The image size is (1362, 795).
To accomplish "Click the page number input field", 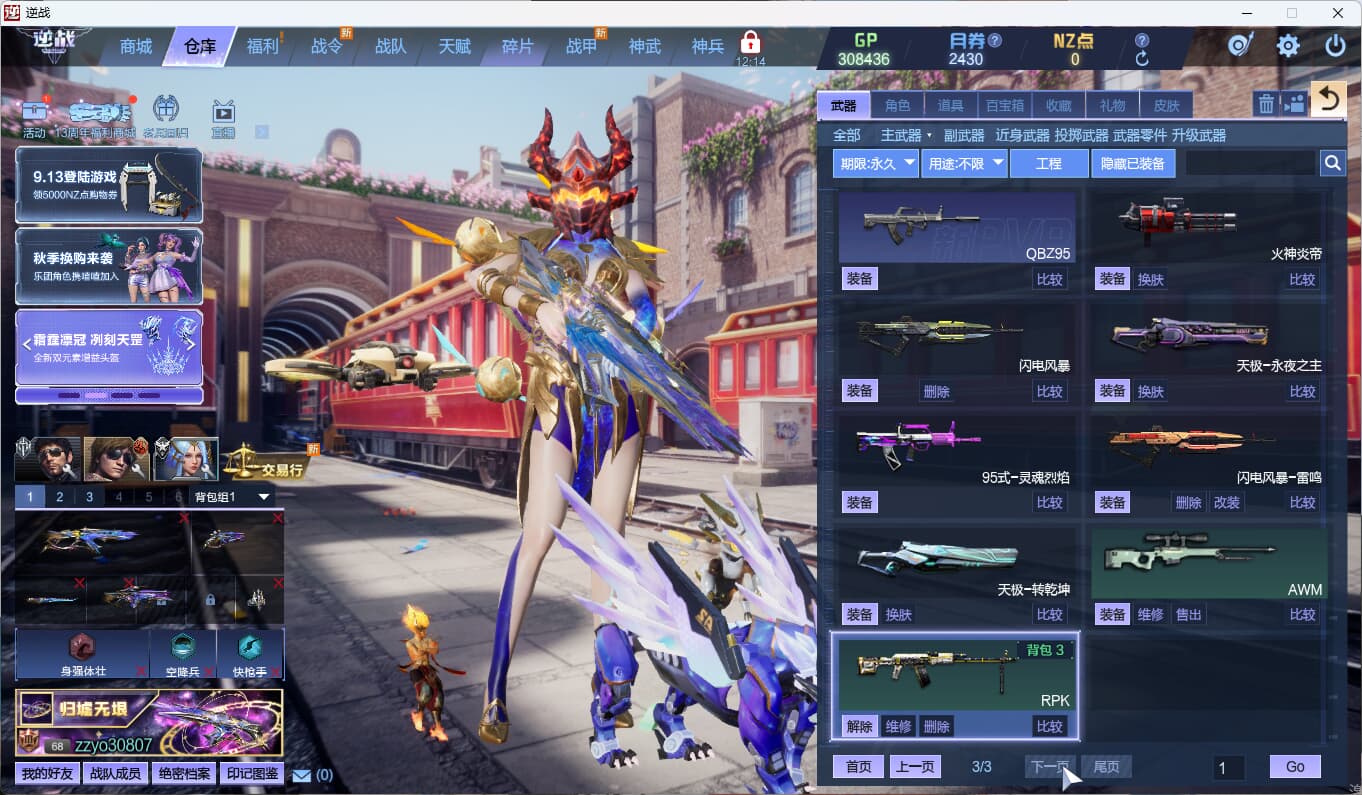I will pyautogui.click(x=1229, y=767).
